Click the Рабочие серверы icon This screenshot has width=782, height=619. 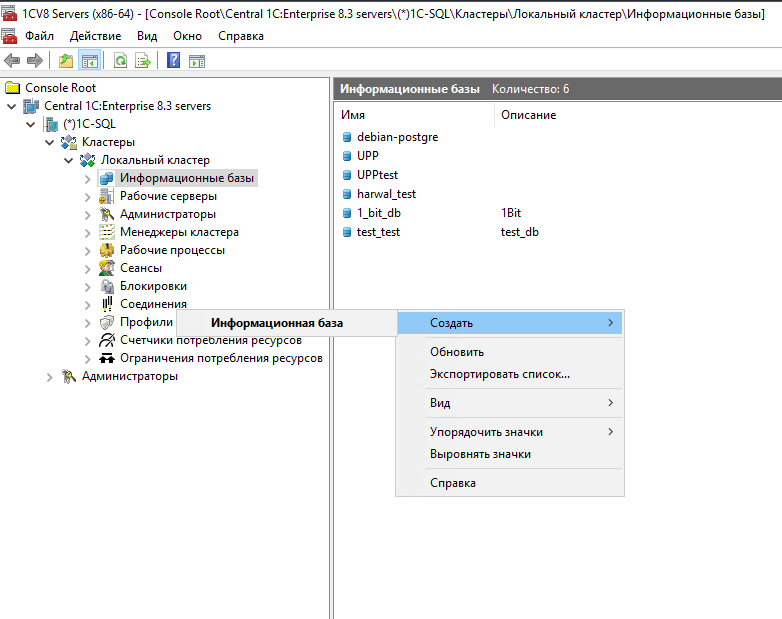click(x=106, y=196)
